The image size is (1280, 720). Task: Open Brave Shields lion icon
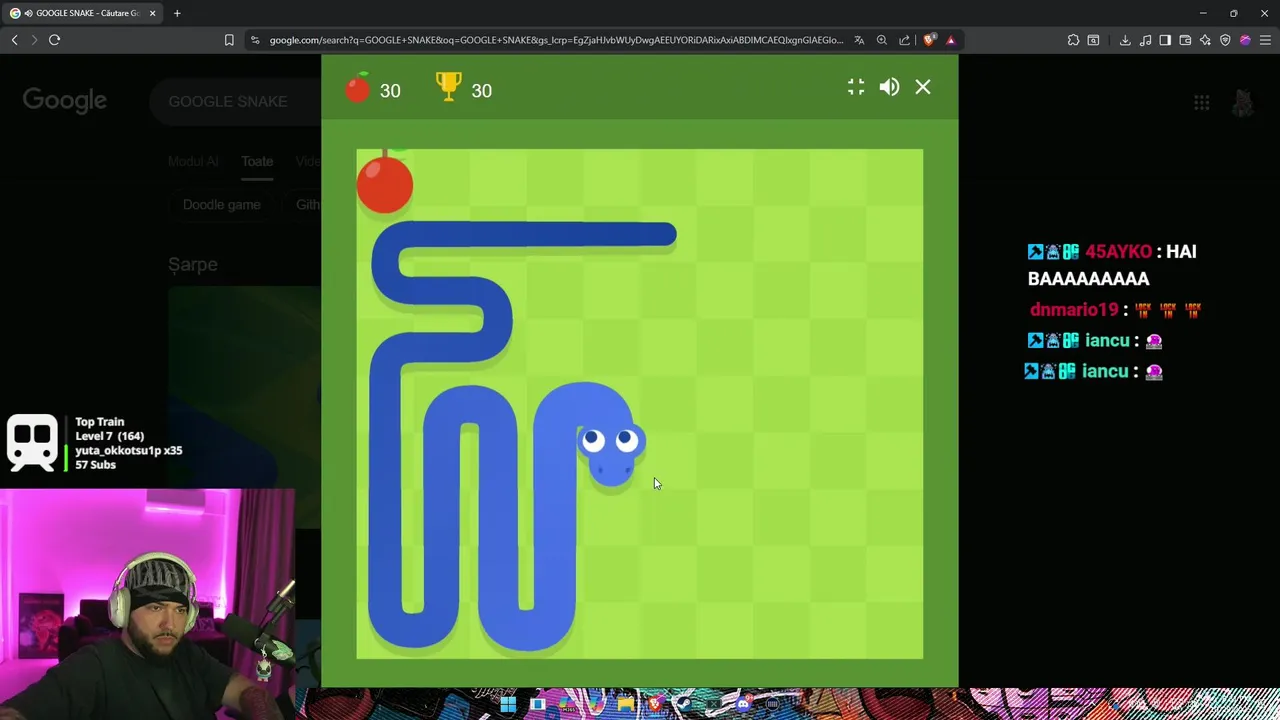(929, 40)
